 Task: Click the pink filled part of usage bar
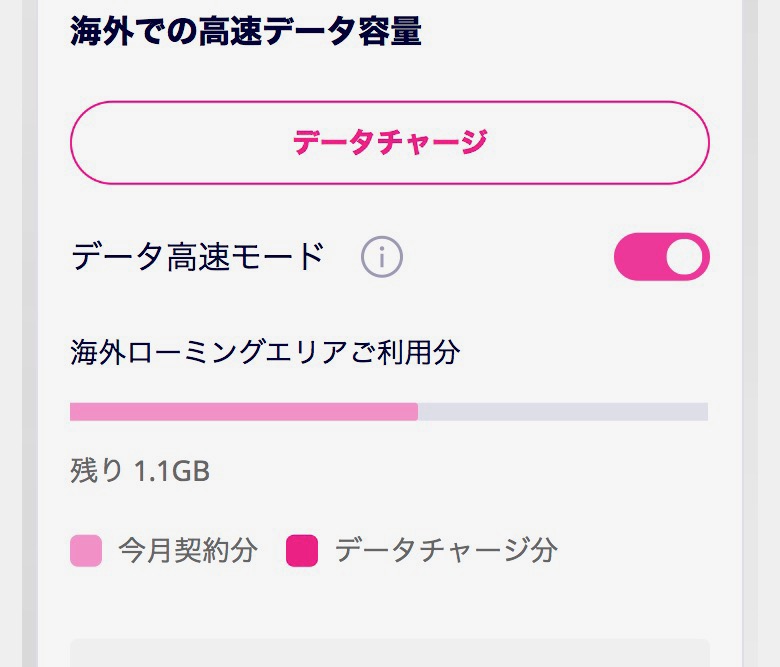point(243,412)
